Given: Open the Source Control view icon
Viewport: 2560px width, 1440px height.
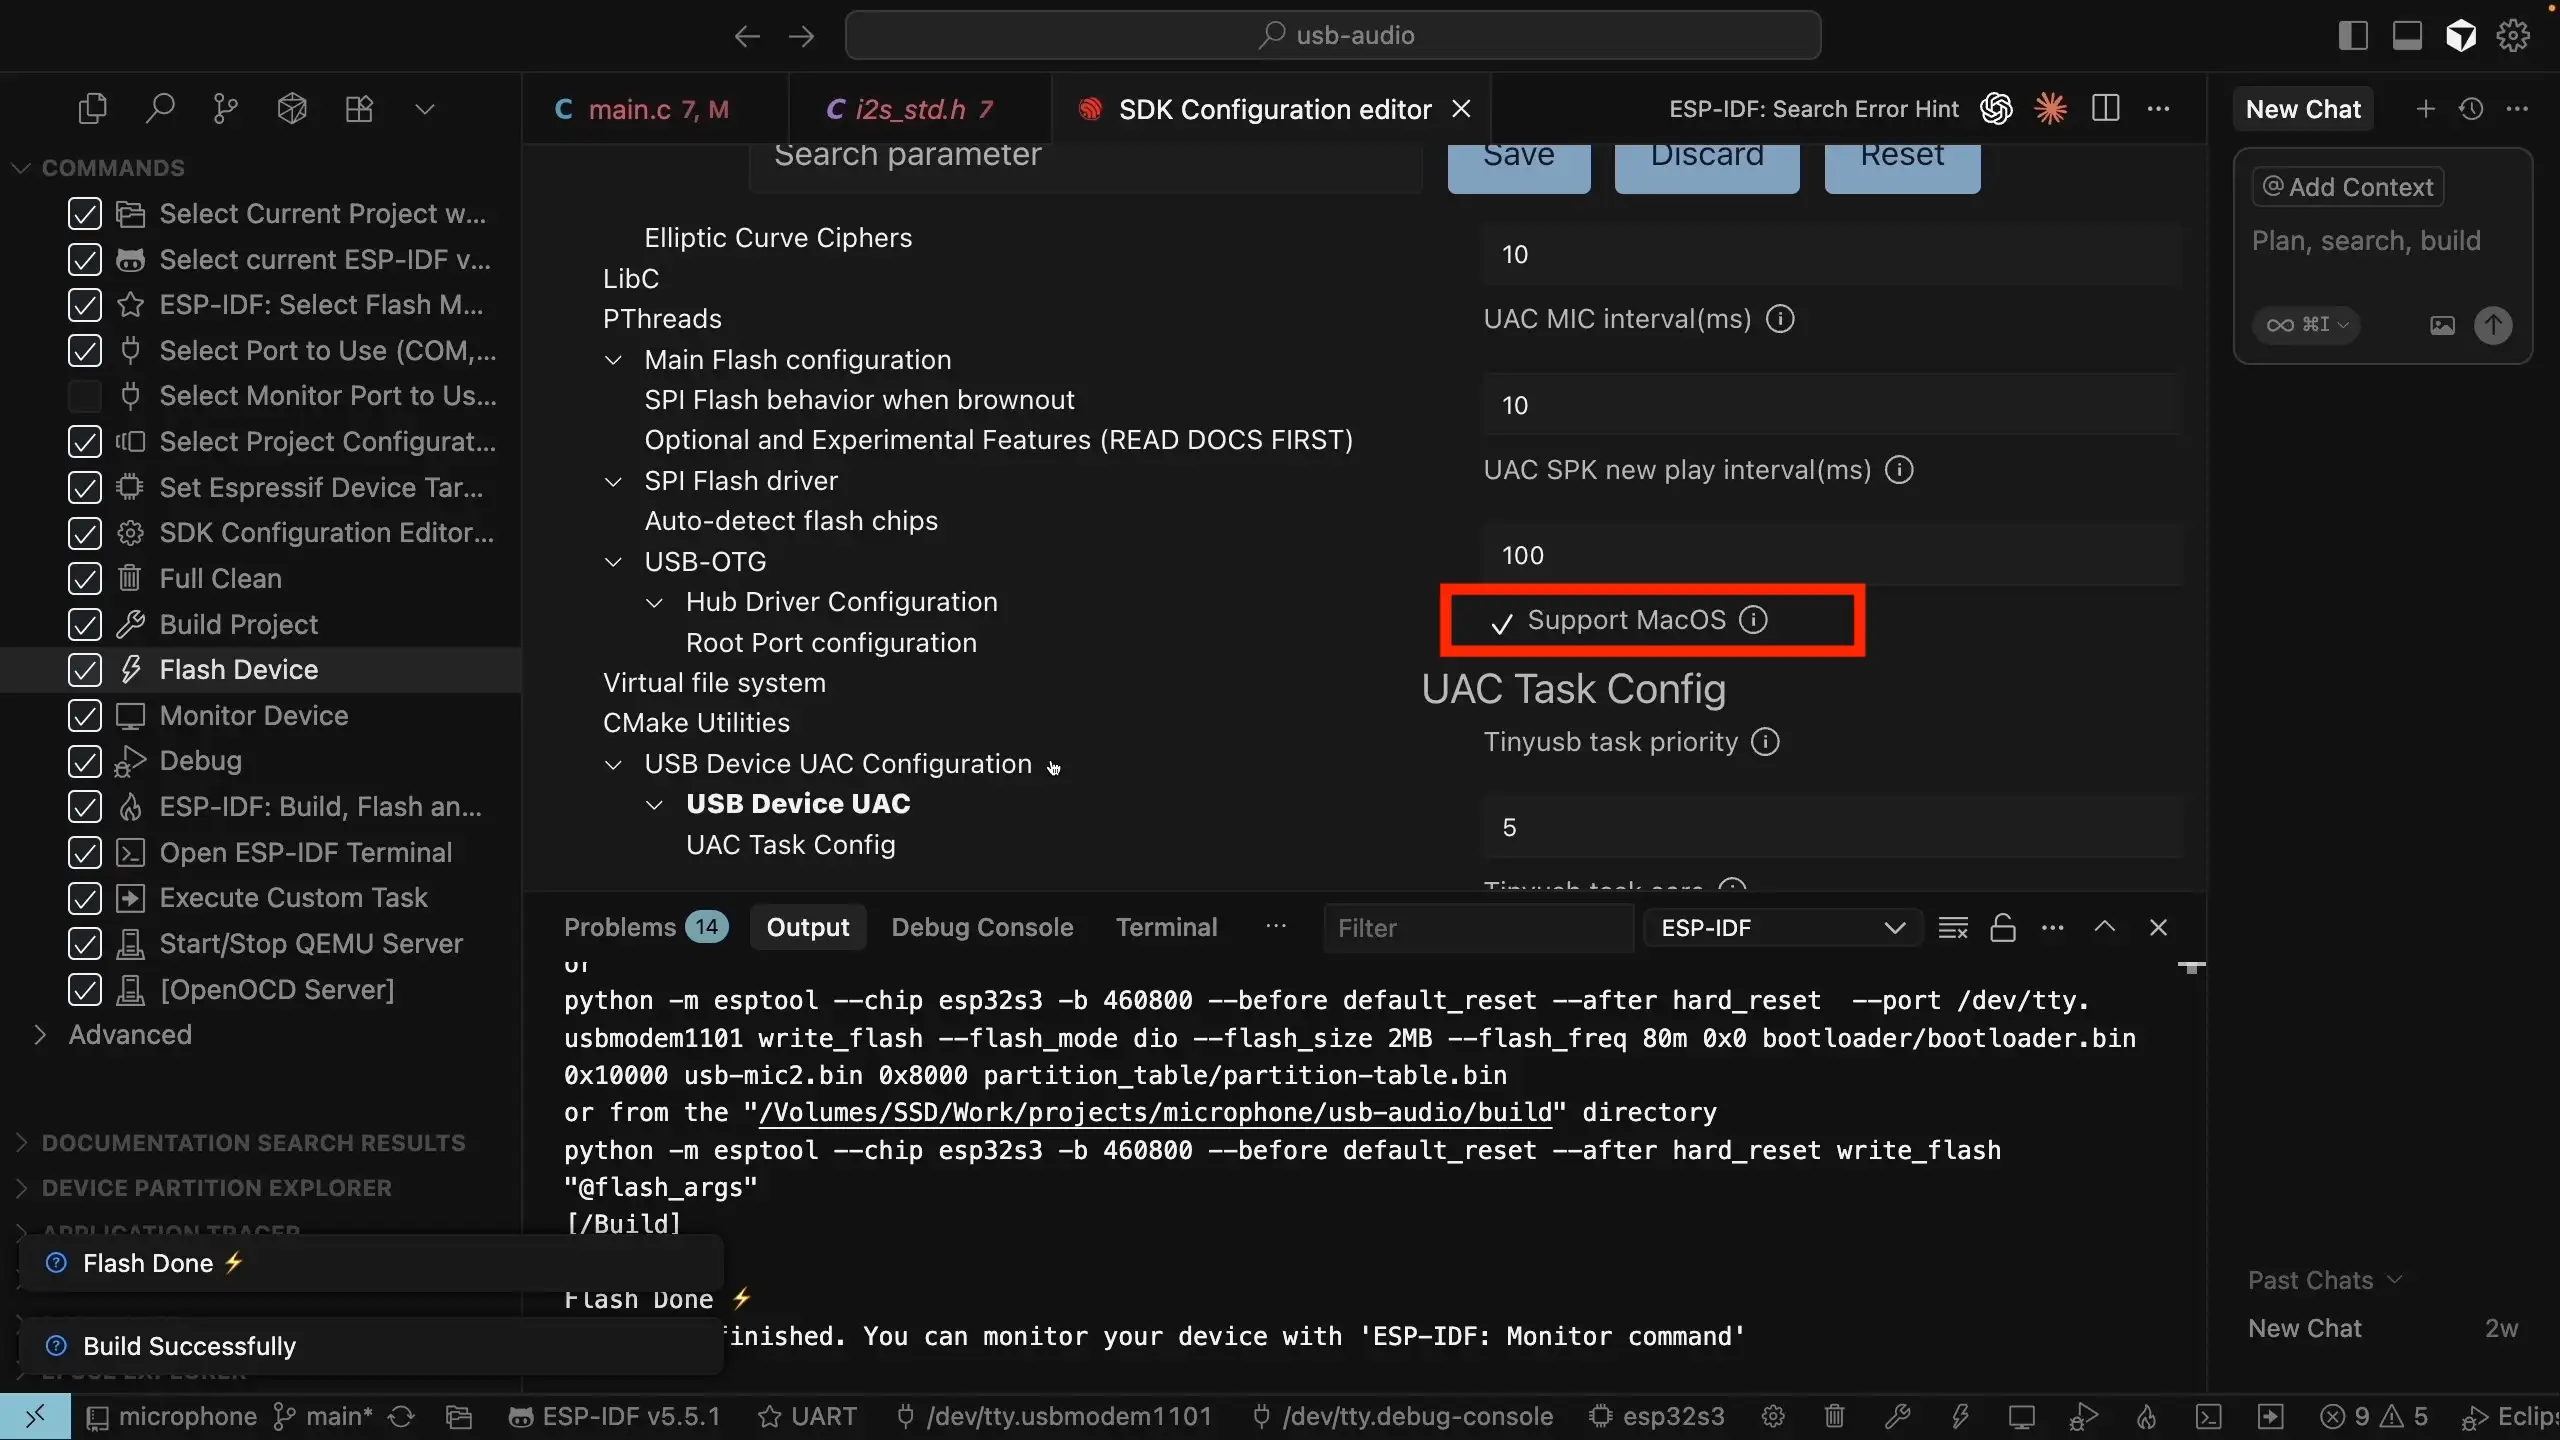Looking at the screenshot, I should click(225, 108).
